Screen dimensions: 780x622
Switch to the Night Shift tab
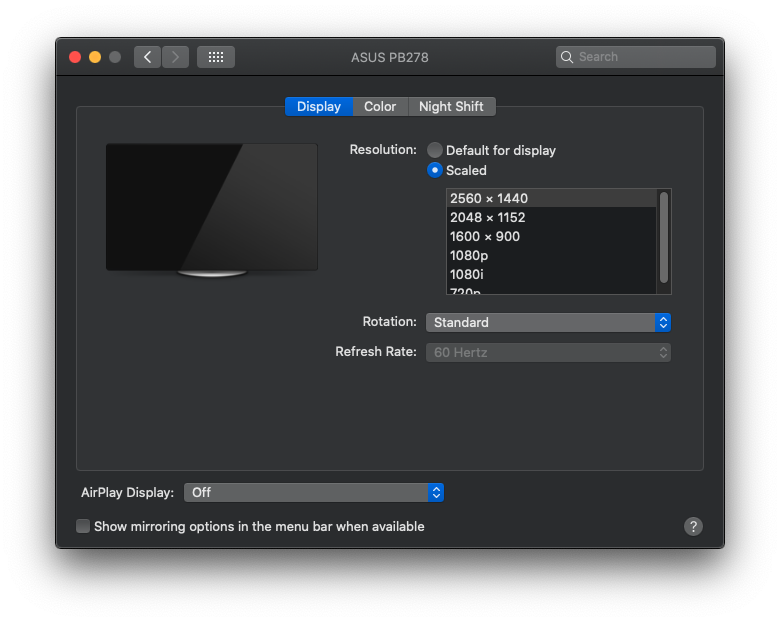pyautogui.click(x=451, y=106)
